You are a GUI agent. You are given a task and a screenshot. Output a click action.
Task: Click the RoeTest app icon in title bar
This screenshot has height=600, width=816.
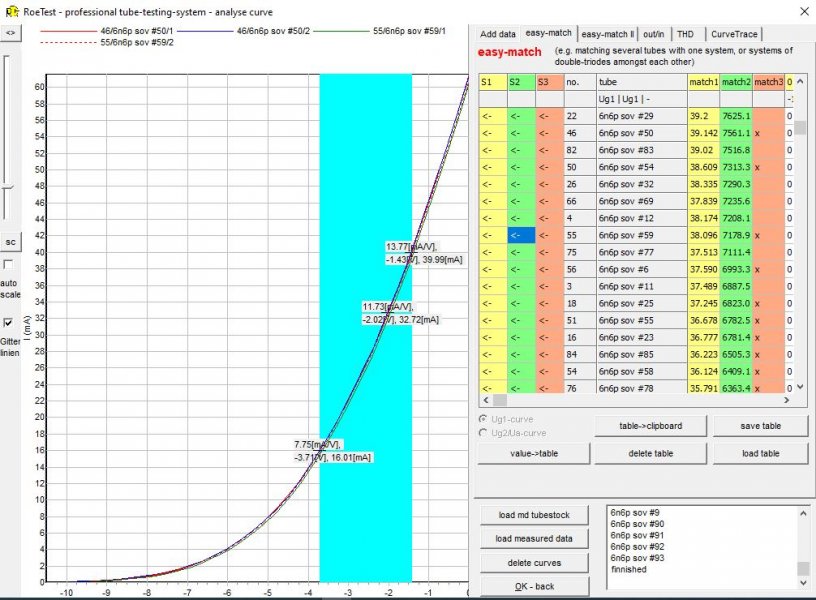click(11, 9)
